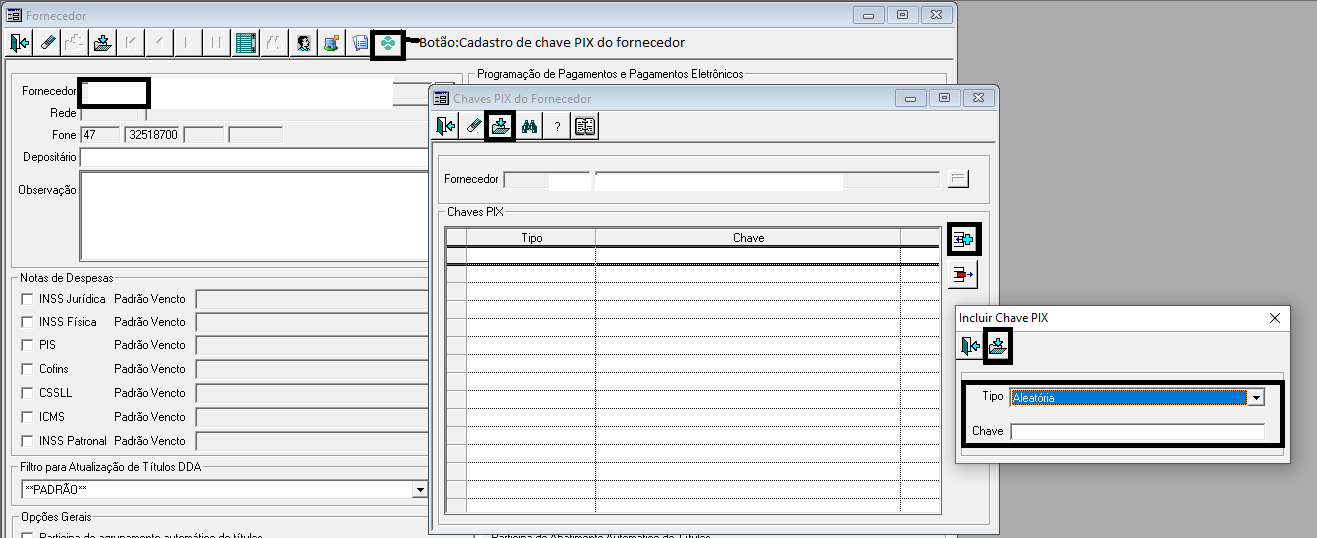Click binoculars search icon in Chaves PIX window
Image resolution: width=1317 pixels, height=538 pixels.
tap(529, 126)
